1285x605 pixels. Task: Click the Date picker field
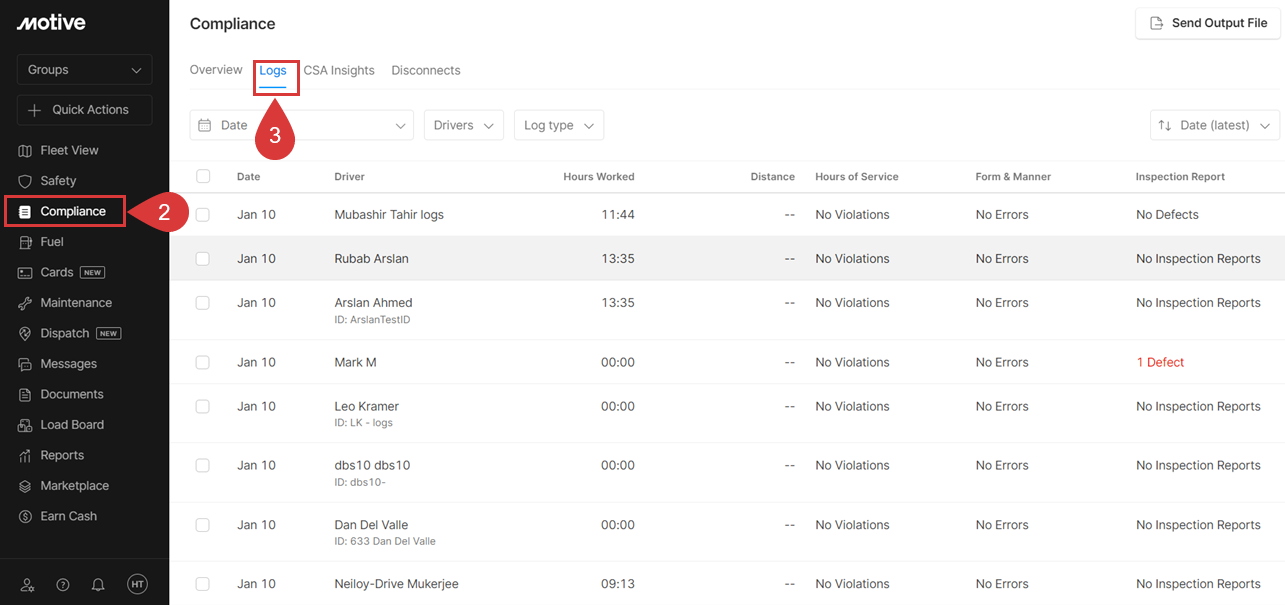point(301,125)
